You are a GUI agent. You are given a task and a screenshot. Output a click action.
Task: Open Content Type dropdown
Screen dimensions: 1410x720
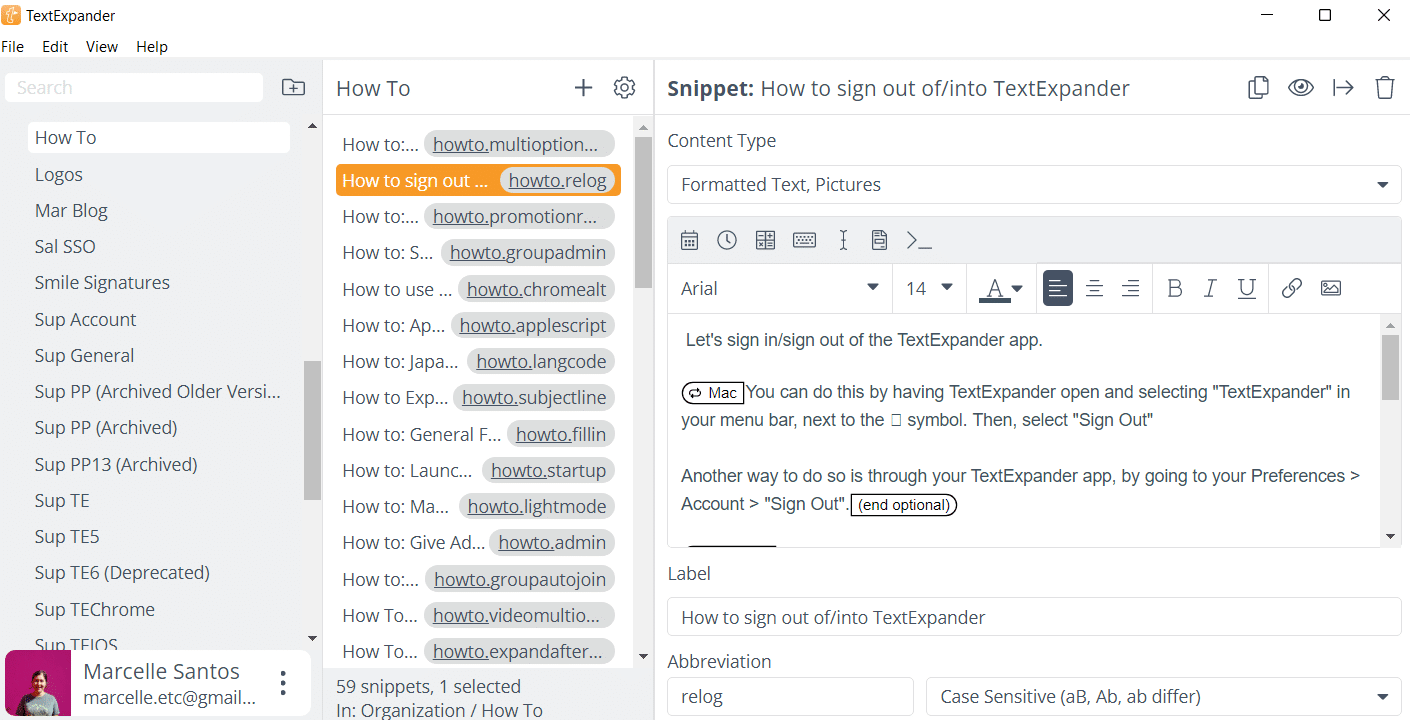[x=1034, y=184]
